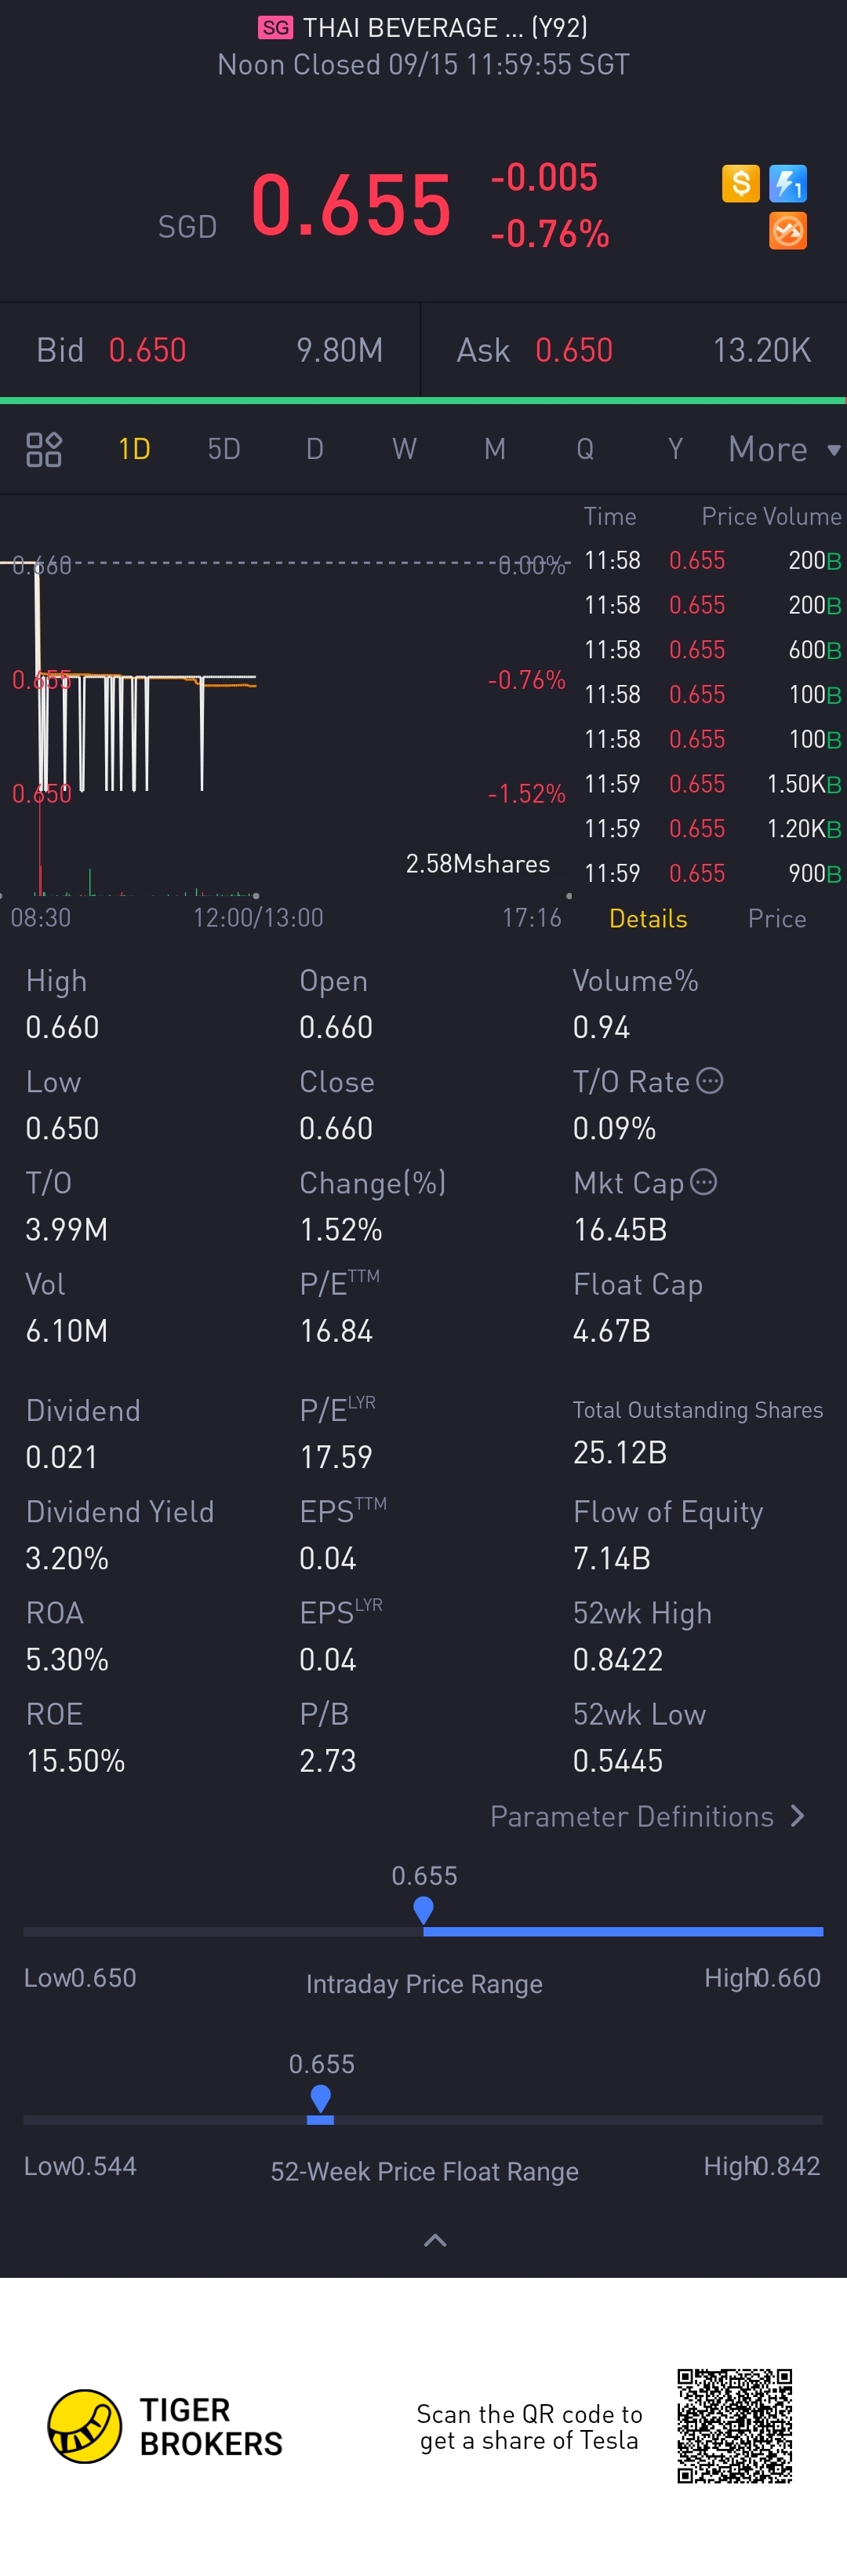This screenshot has width=847, height=2576.
Task: Switch to the 5D chart tab
Action: [x=224, y=449]
